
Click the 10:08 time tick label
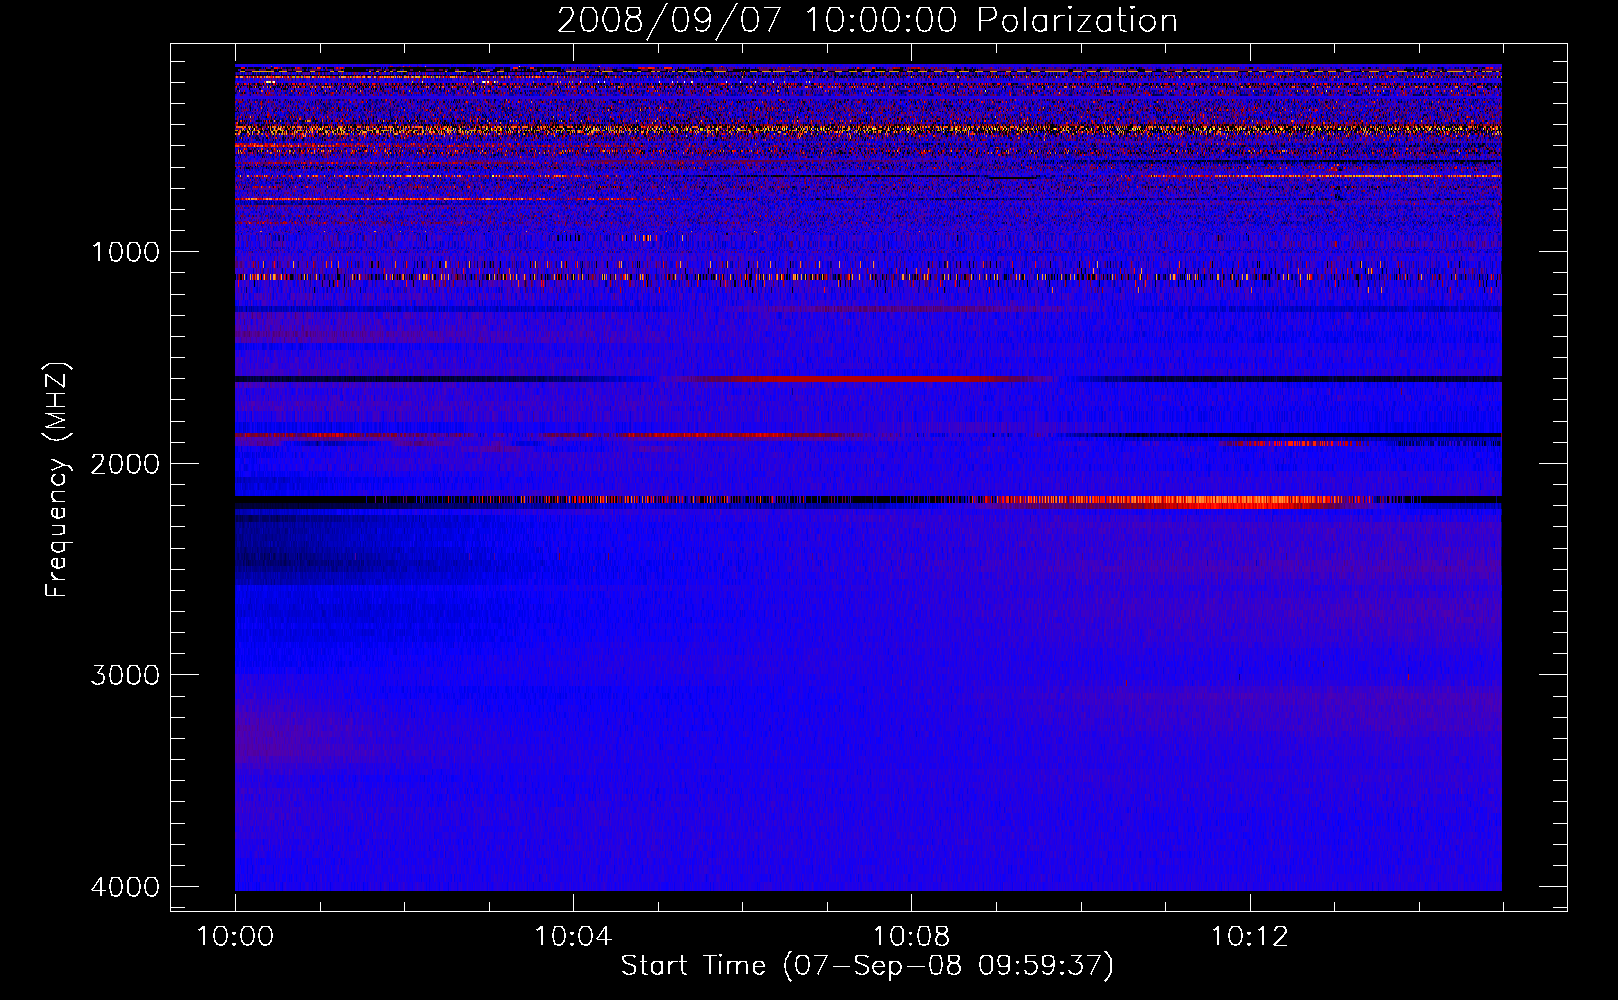(911, 937)
